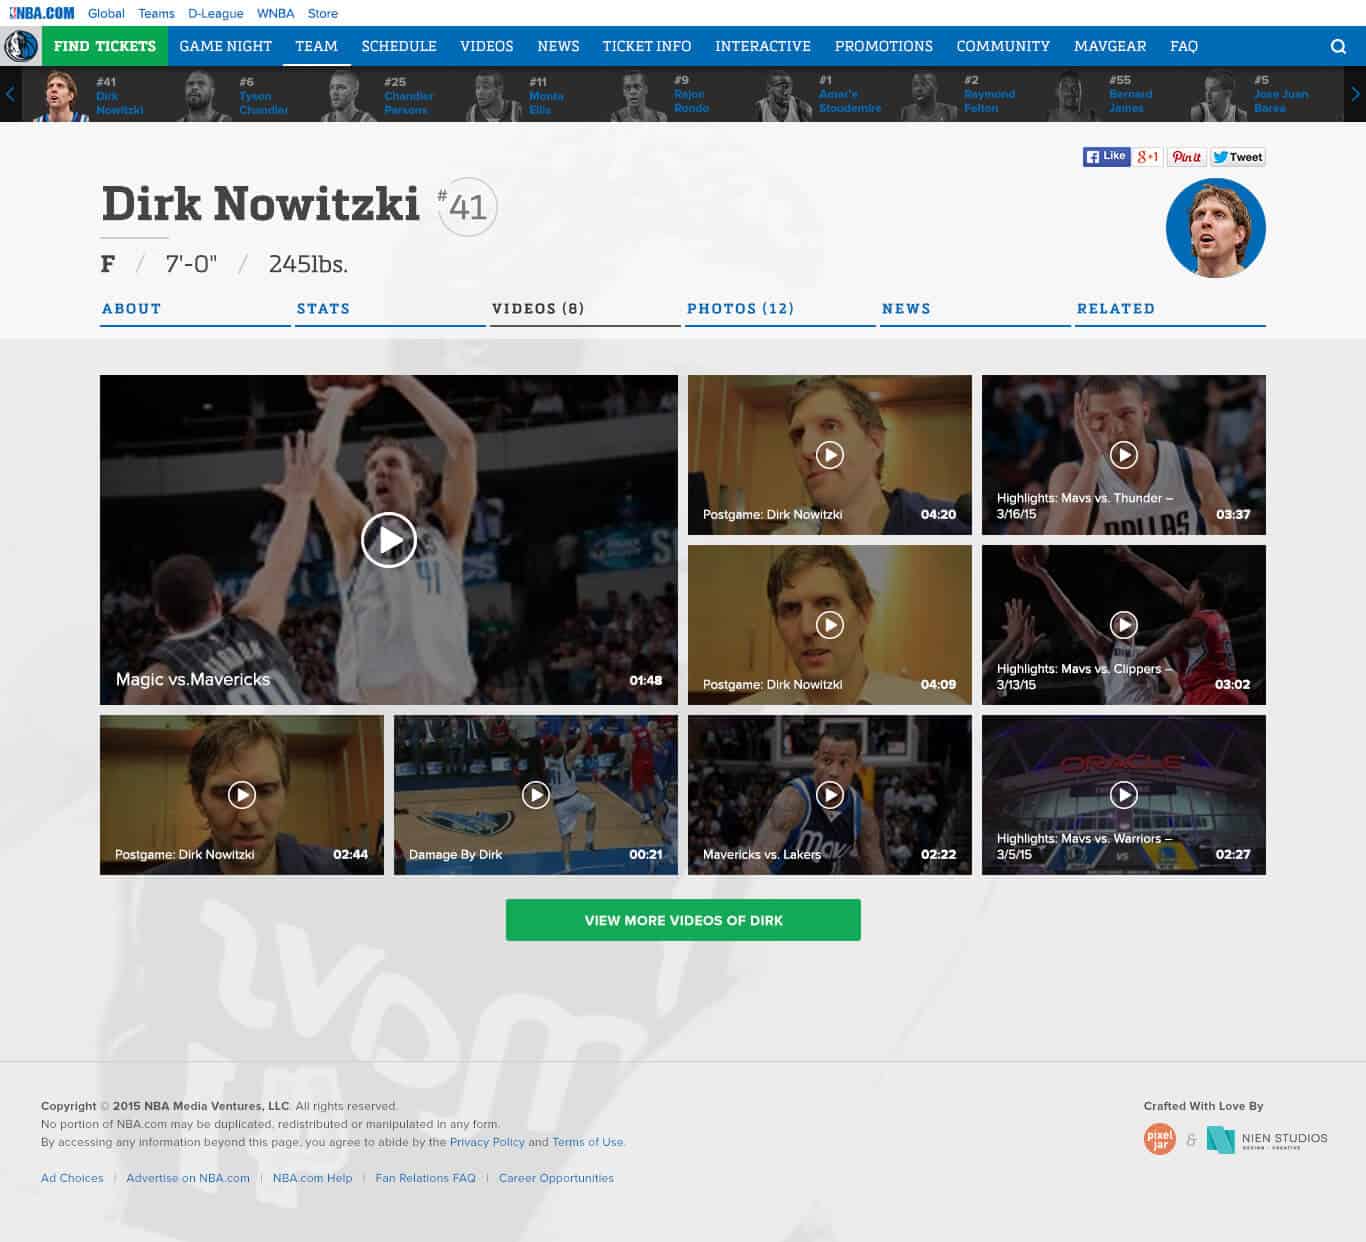Play the 02:44 Postgame Dirk Nowitzki video
Viewport: 1366px width, 1242px height.
click(x=242, y=795)
